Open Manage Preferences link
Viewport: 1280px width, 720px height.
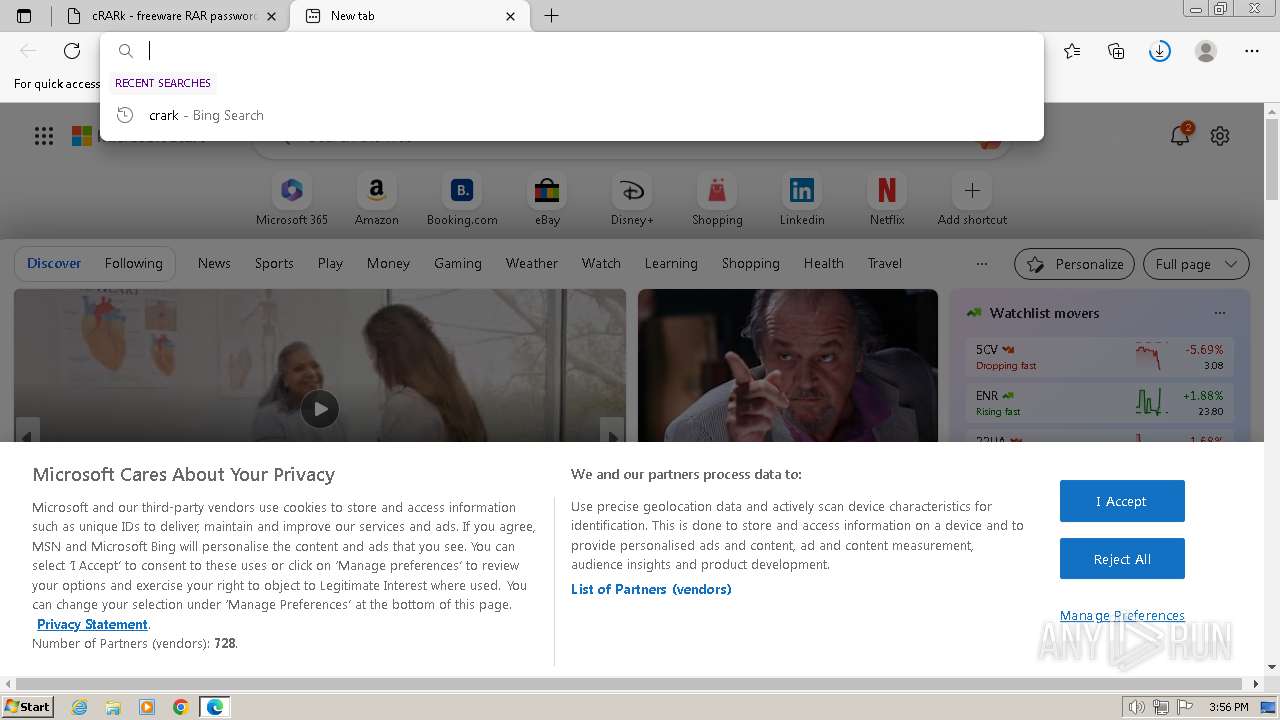tap(1122, 616)
